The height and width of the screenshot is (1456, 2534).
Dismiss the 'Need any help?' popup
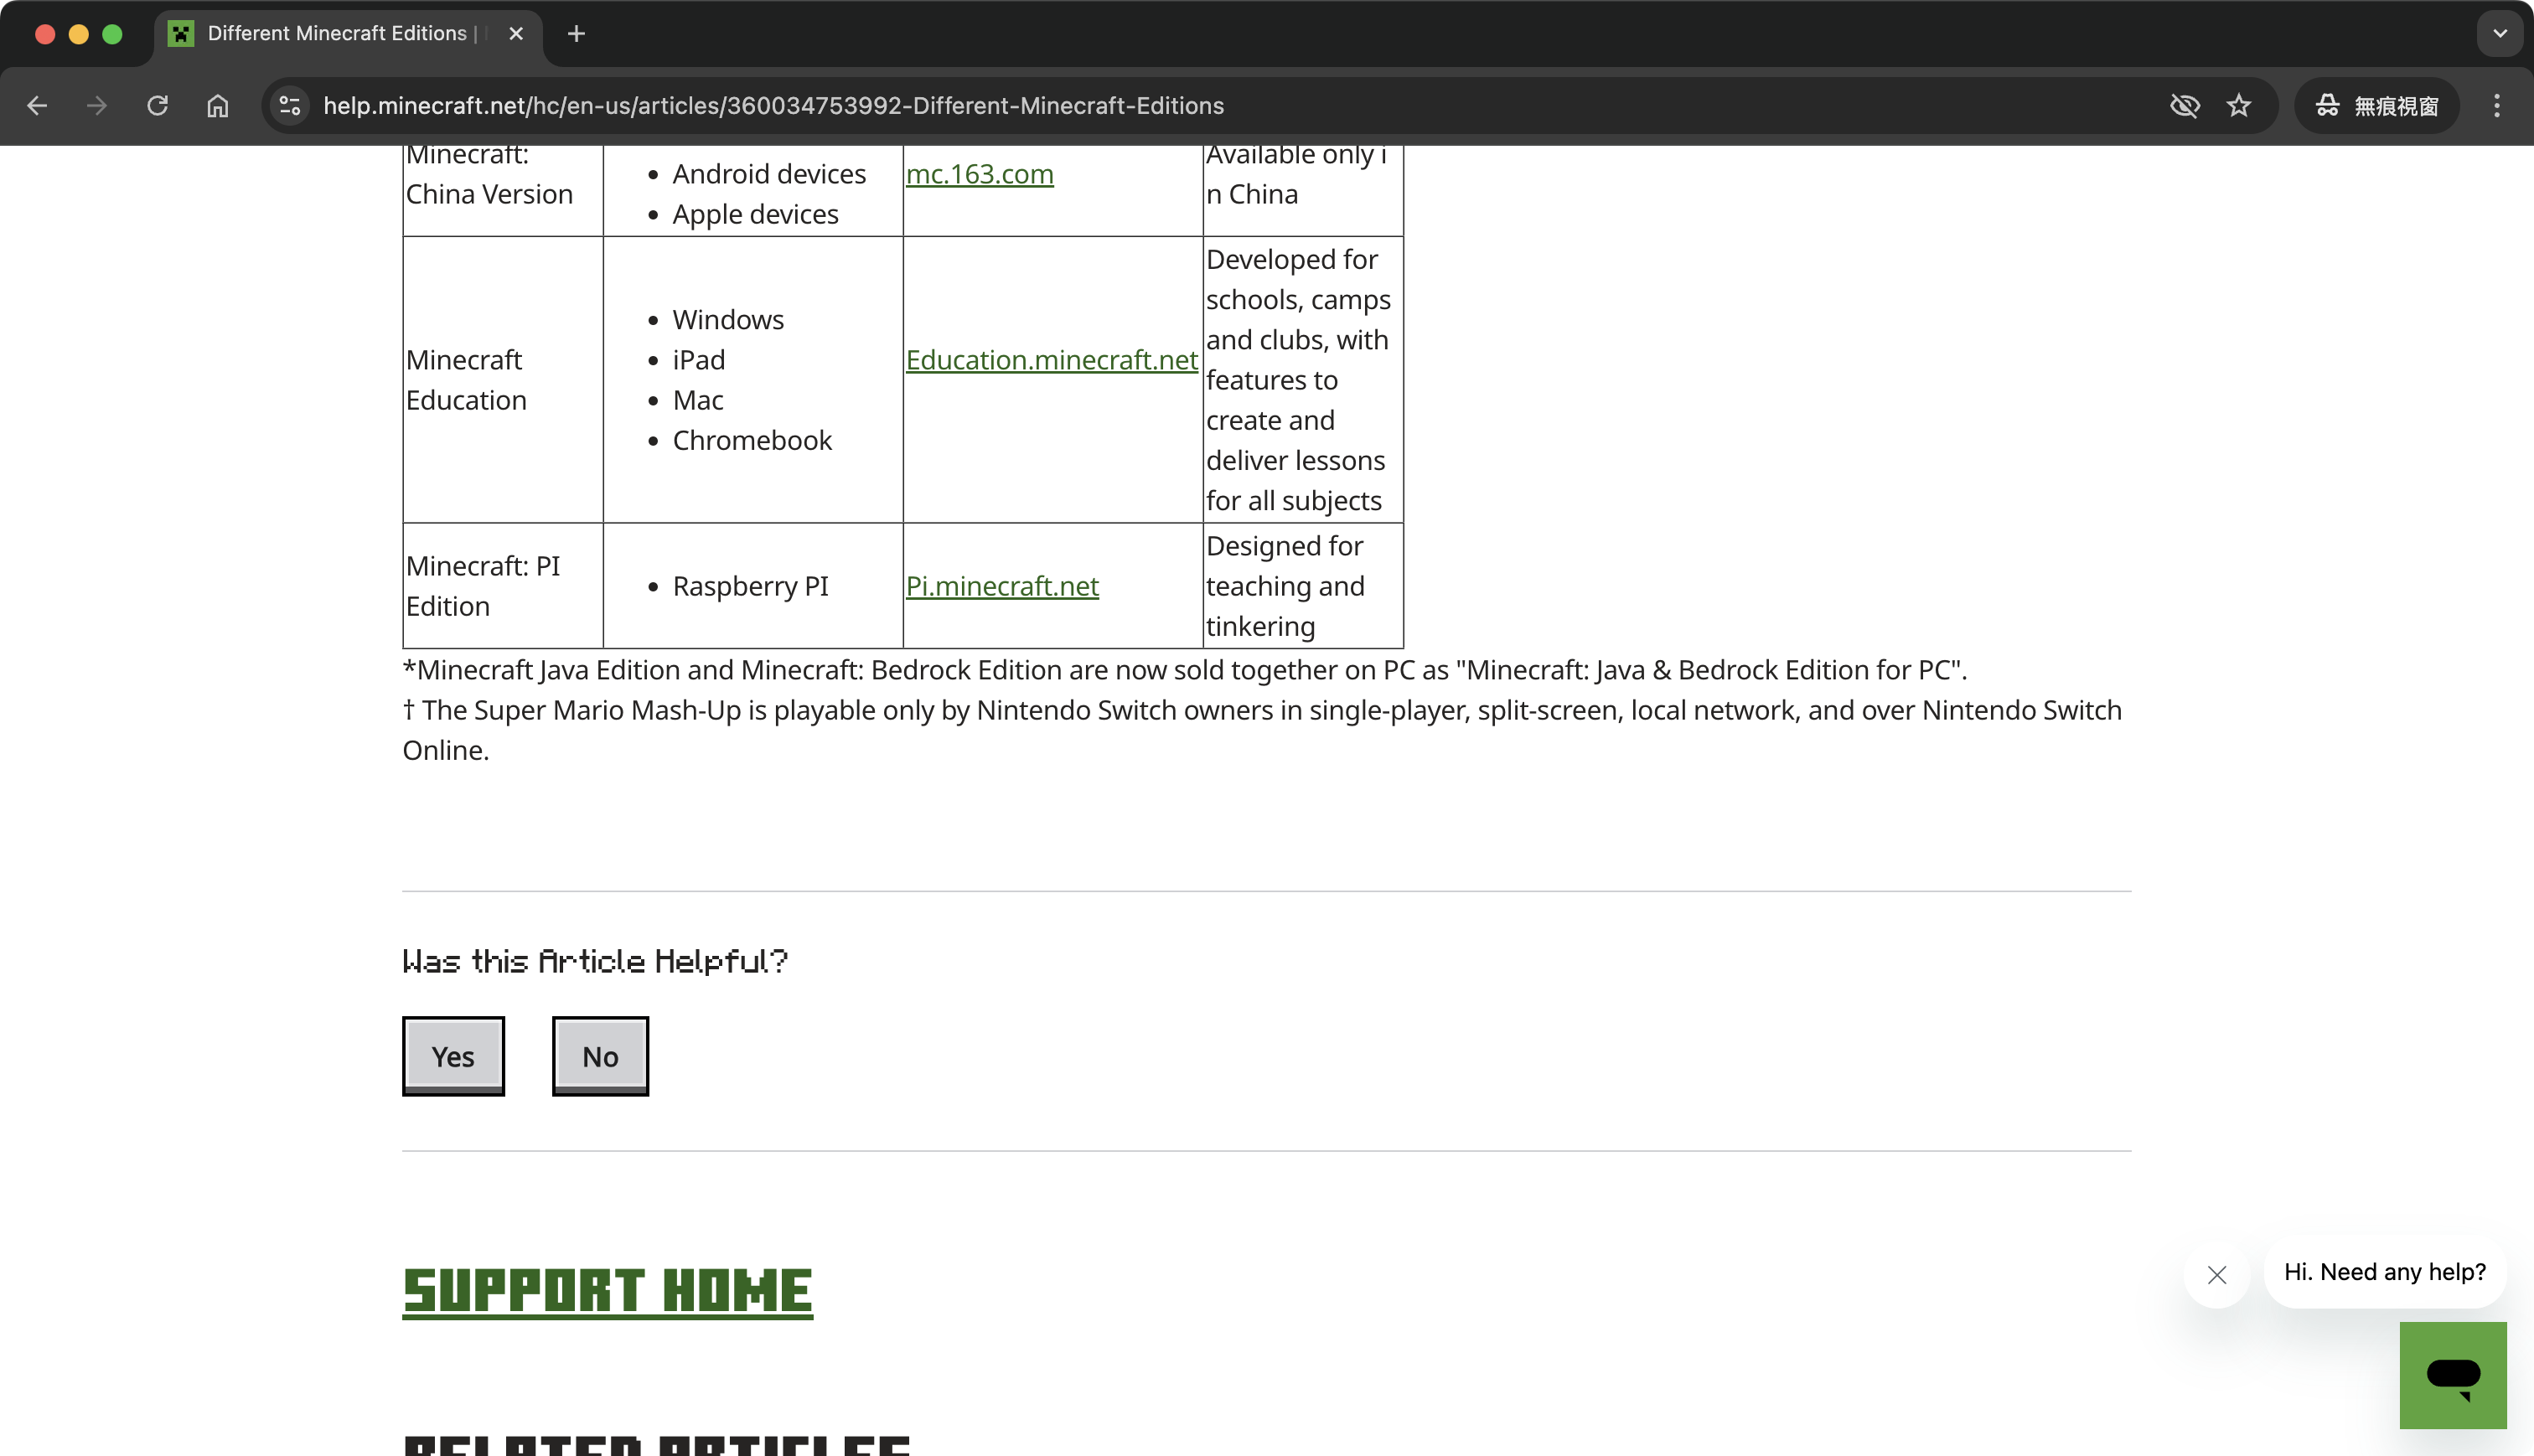pos(2216,1275)
